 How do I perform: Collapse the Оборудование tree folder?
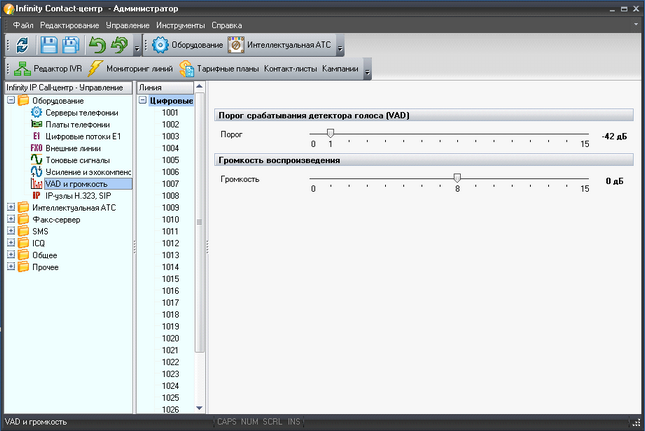pos(11,100)
